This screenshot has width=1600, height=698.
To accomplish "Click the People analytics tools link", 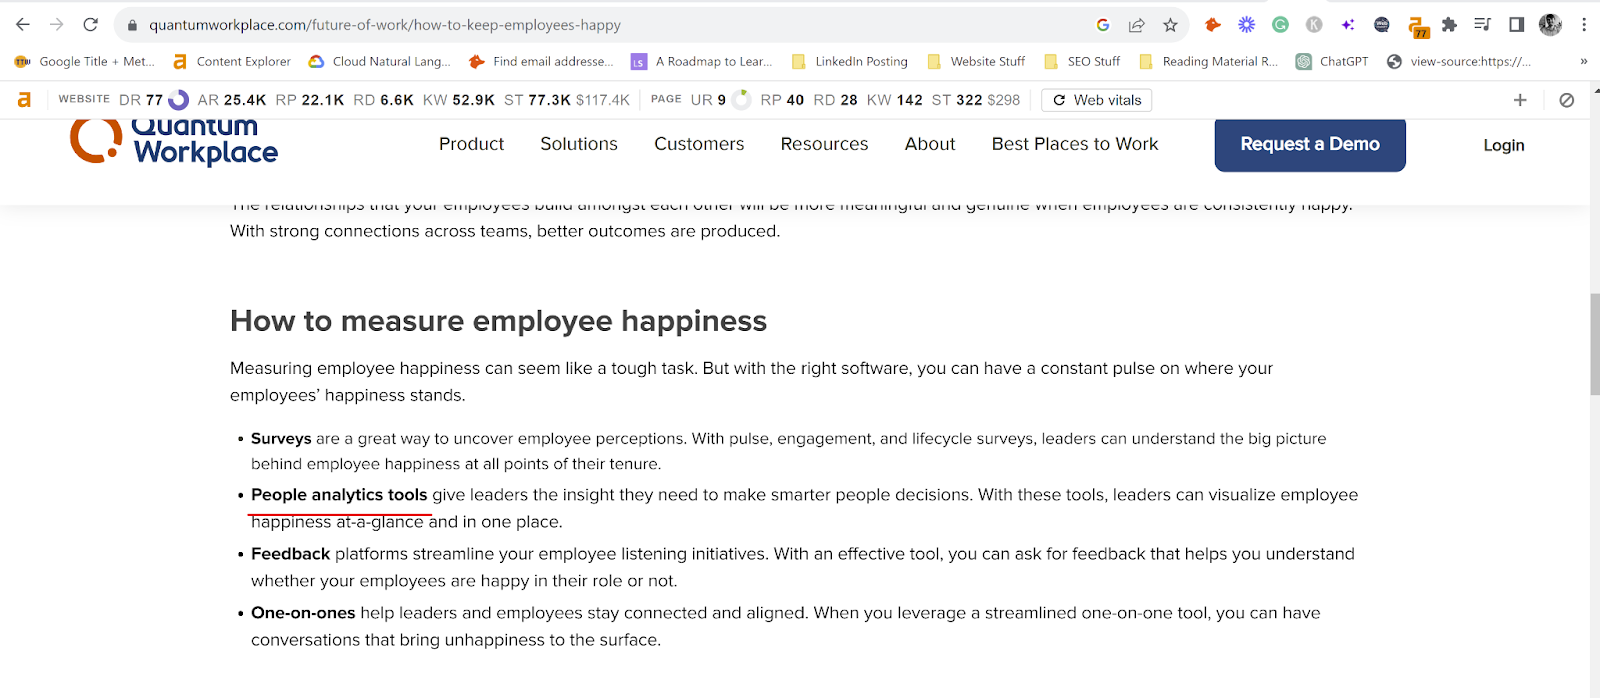I will pos(339,495).
